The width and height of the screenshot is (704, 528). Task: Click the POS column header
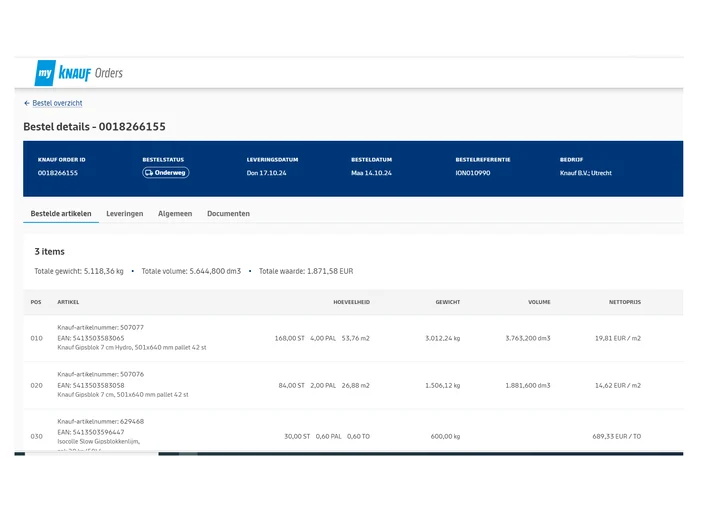[36, 302]
